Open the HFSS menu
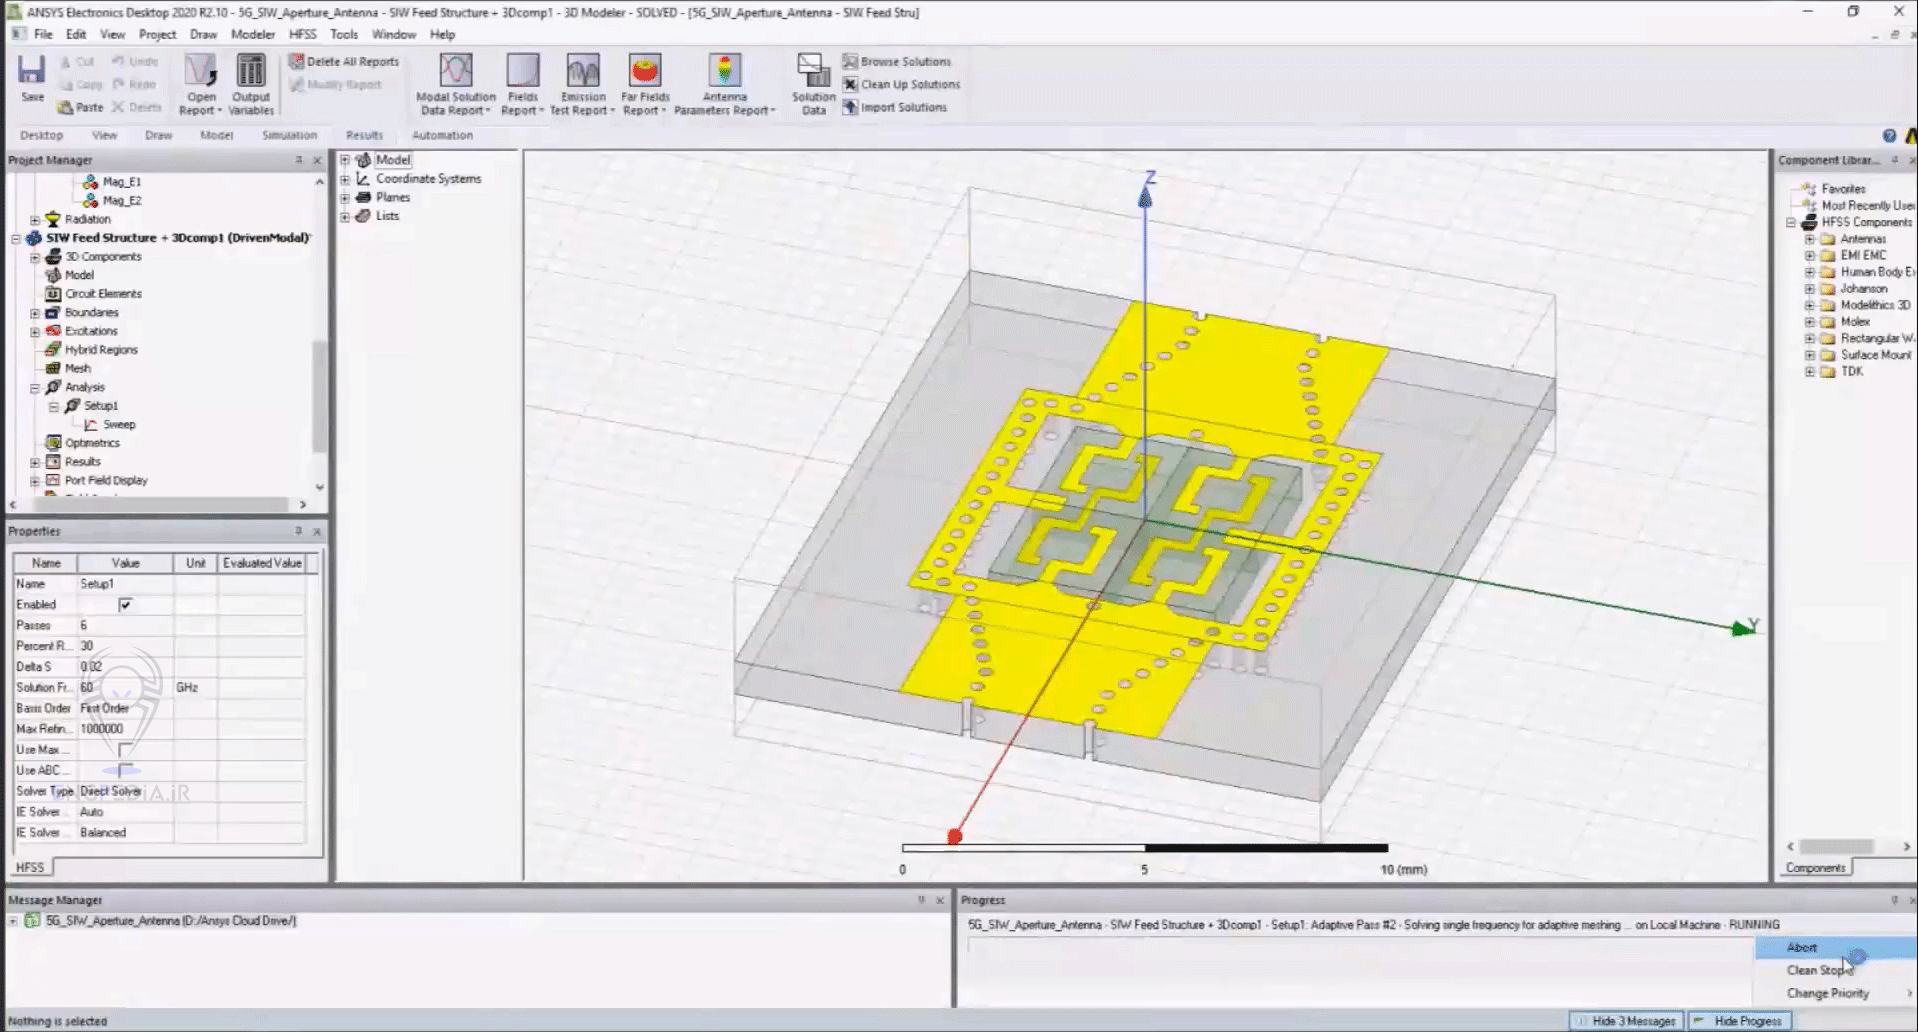Viewport: 1918px width, 1032px height. click(302, 34)
